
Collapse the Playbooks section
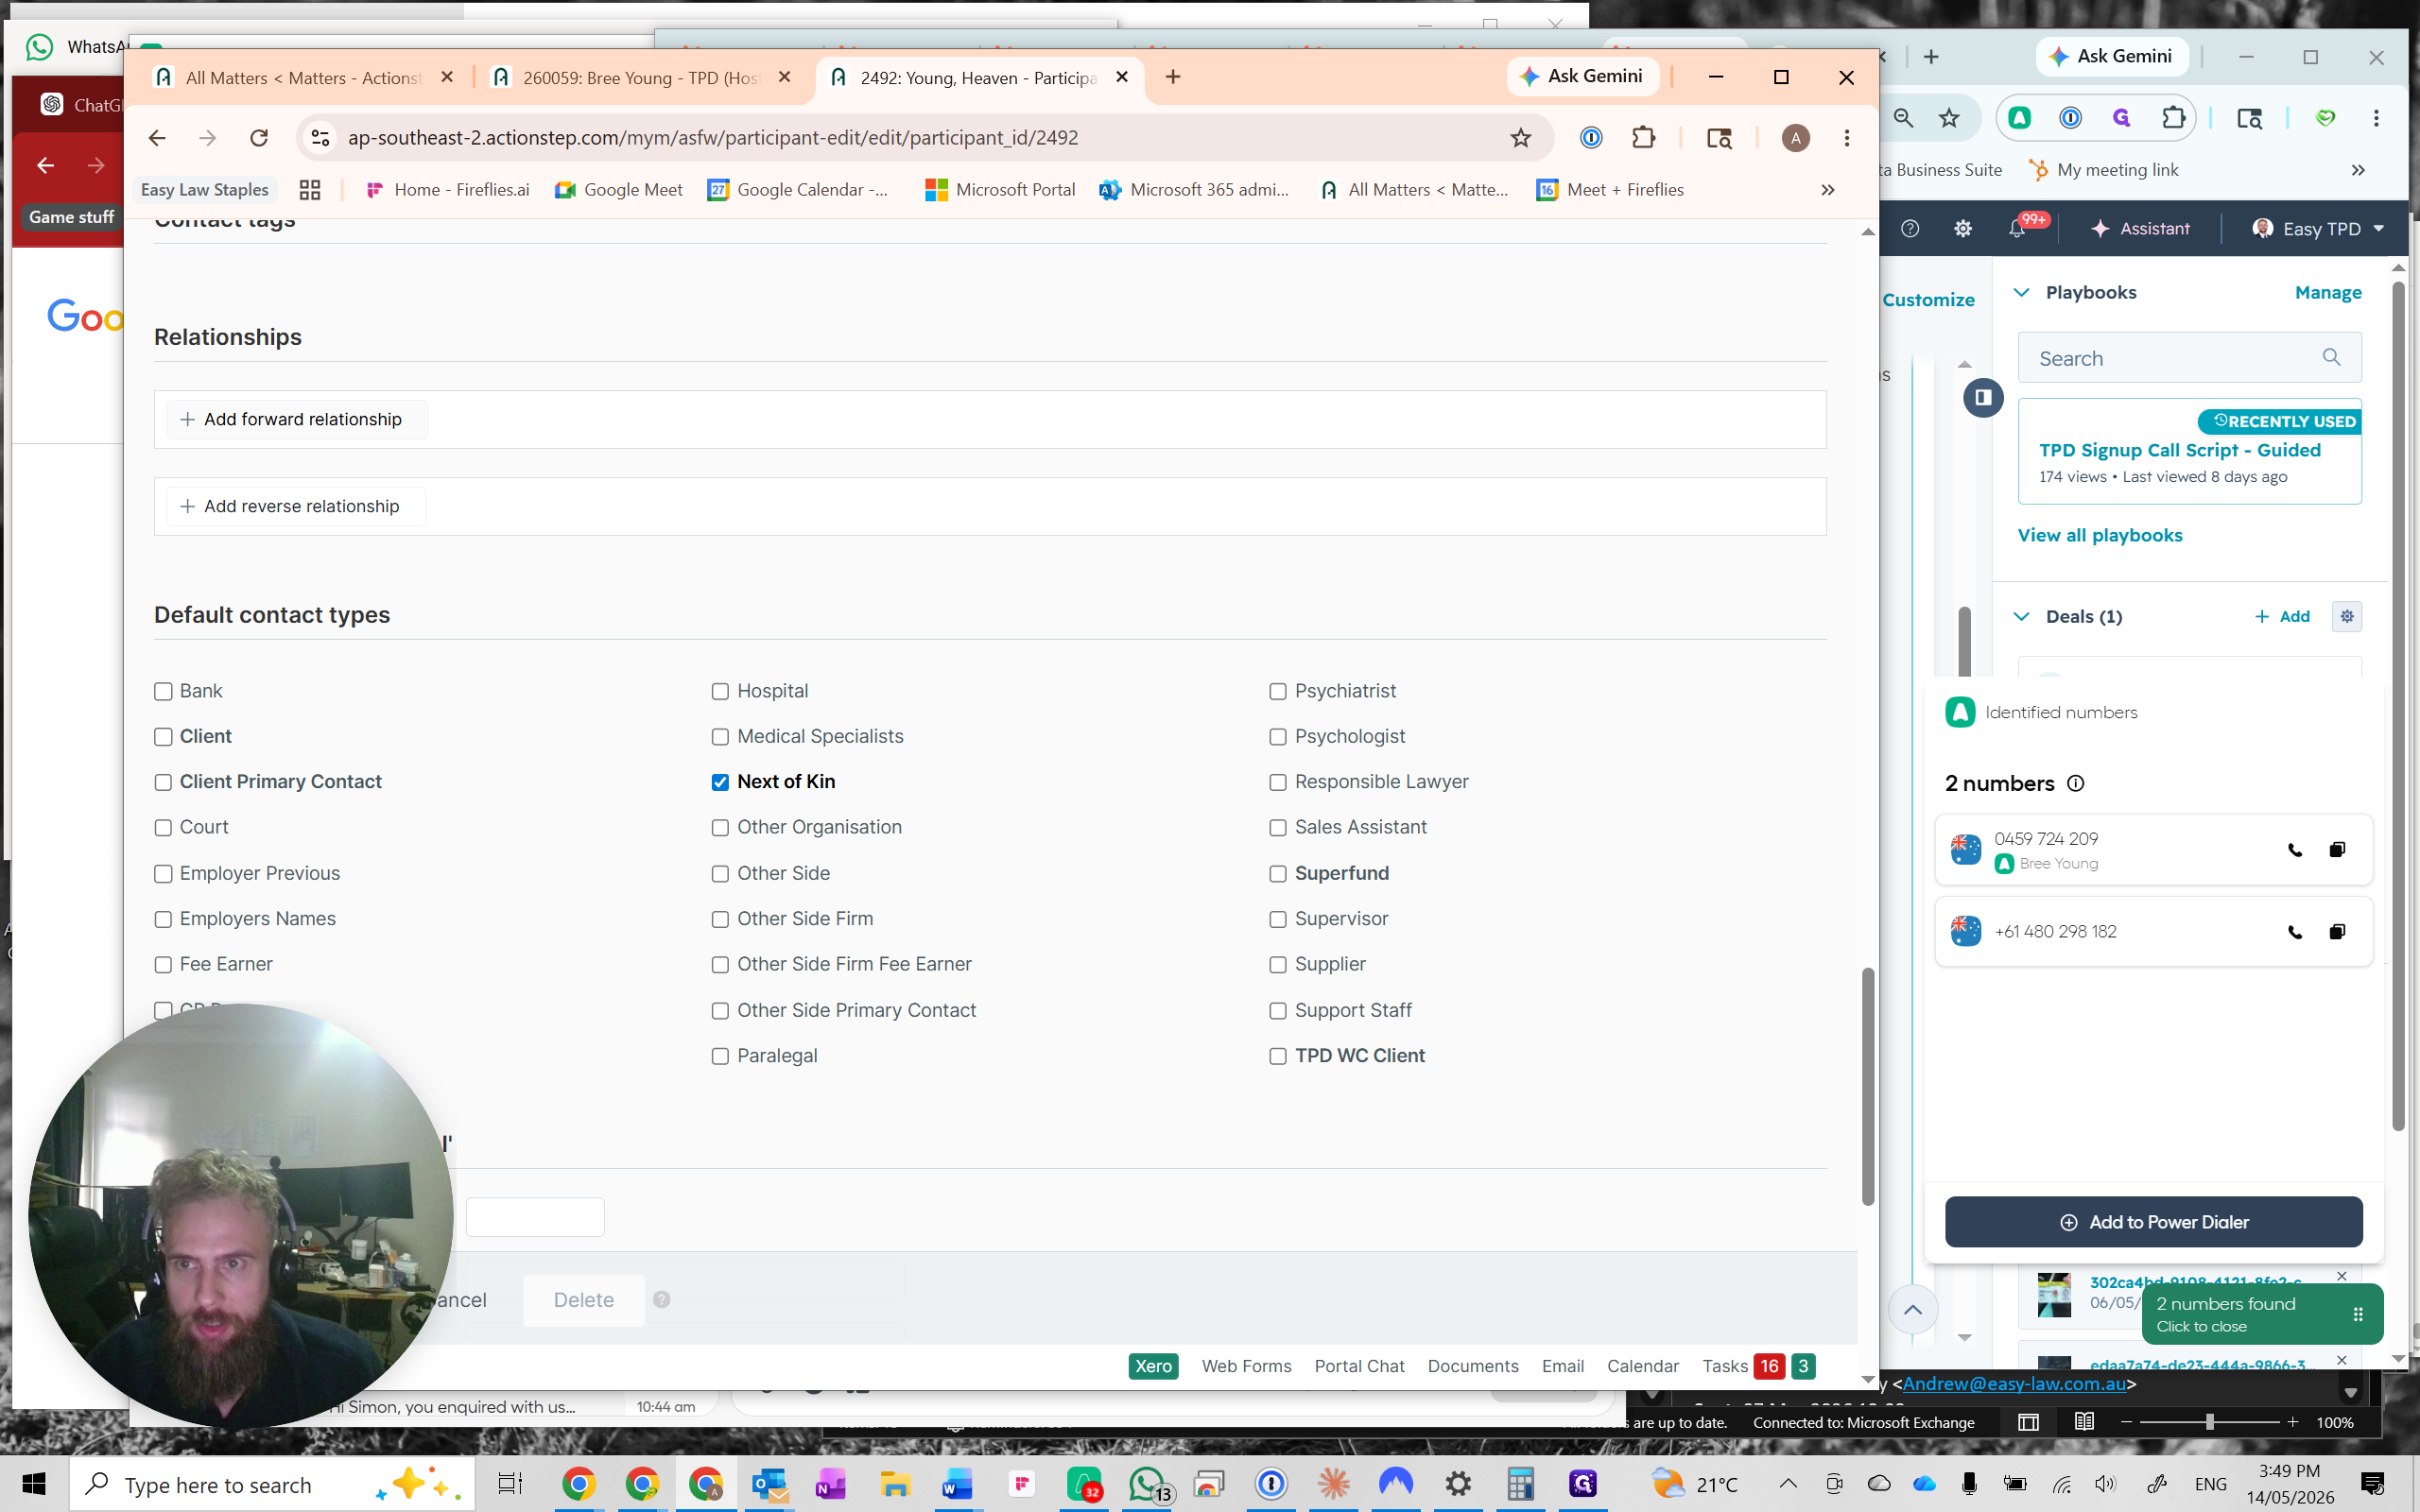tap(2021, 292)
